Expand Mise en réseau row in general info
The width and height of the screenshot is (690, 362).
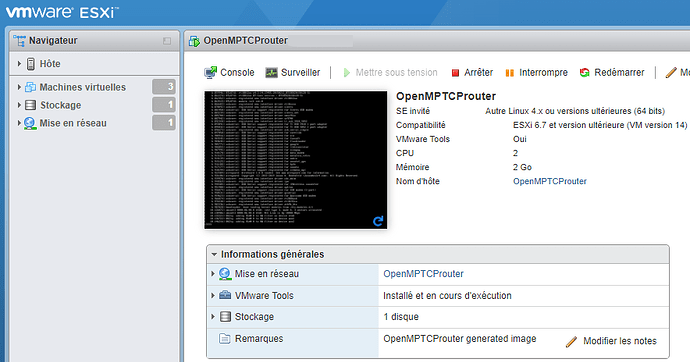point(213,274)
